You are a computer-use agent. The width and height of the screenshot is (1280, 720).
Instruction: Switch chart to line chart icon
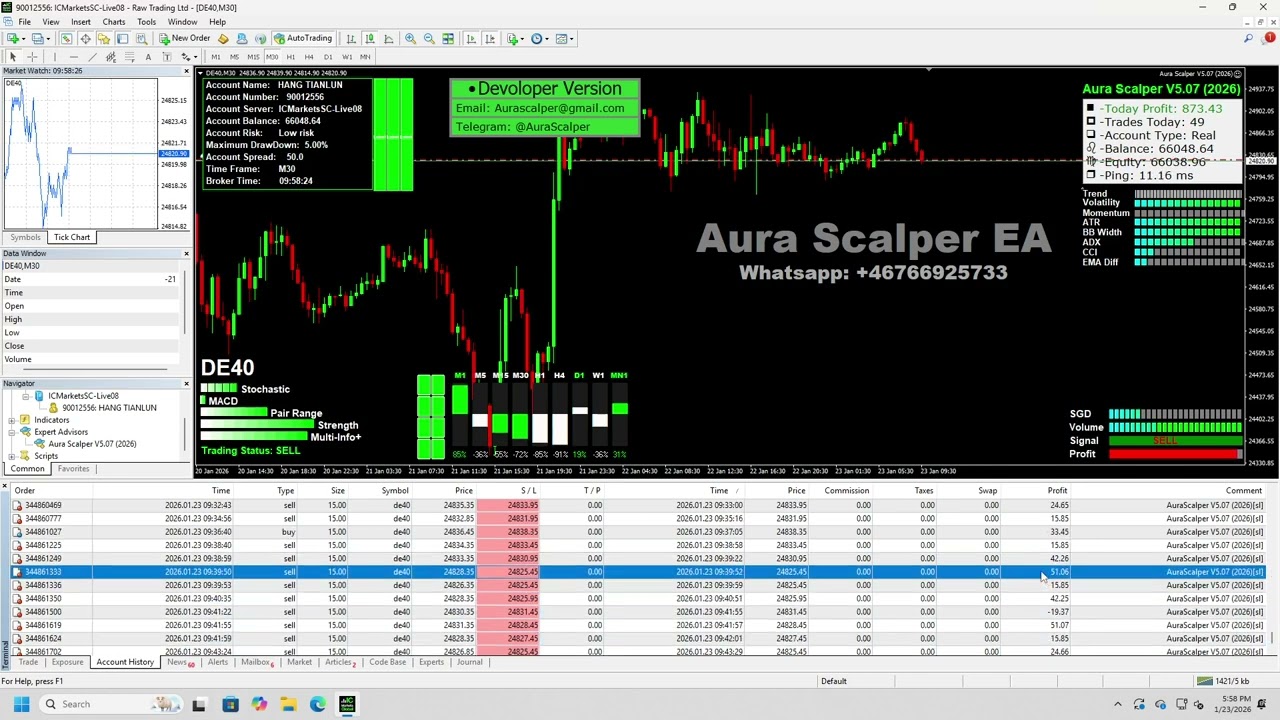(x=388, y=38)
